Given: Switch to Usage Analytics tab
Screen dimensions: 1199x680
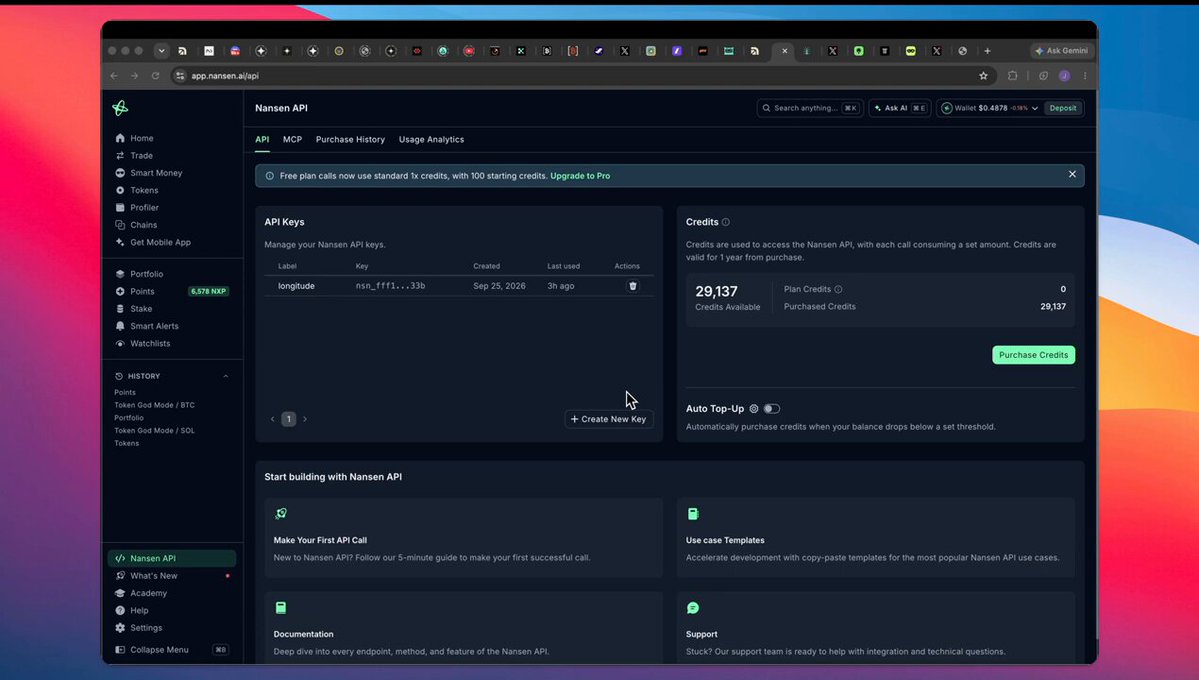Looking at the screenshot, I should click(431, 139).
